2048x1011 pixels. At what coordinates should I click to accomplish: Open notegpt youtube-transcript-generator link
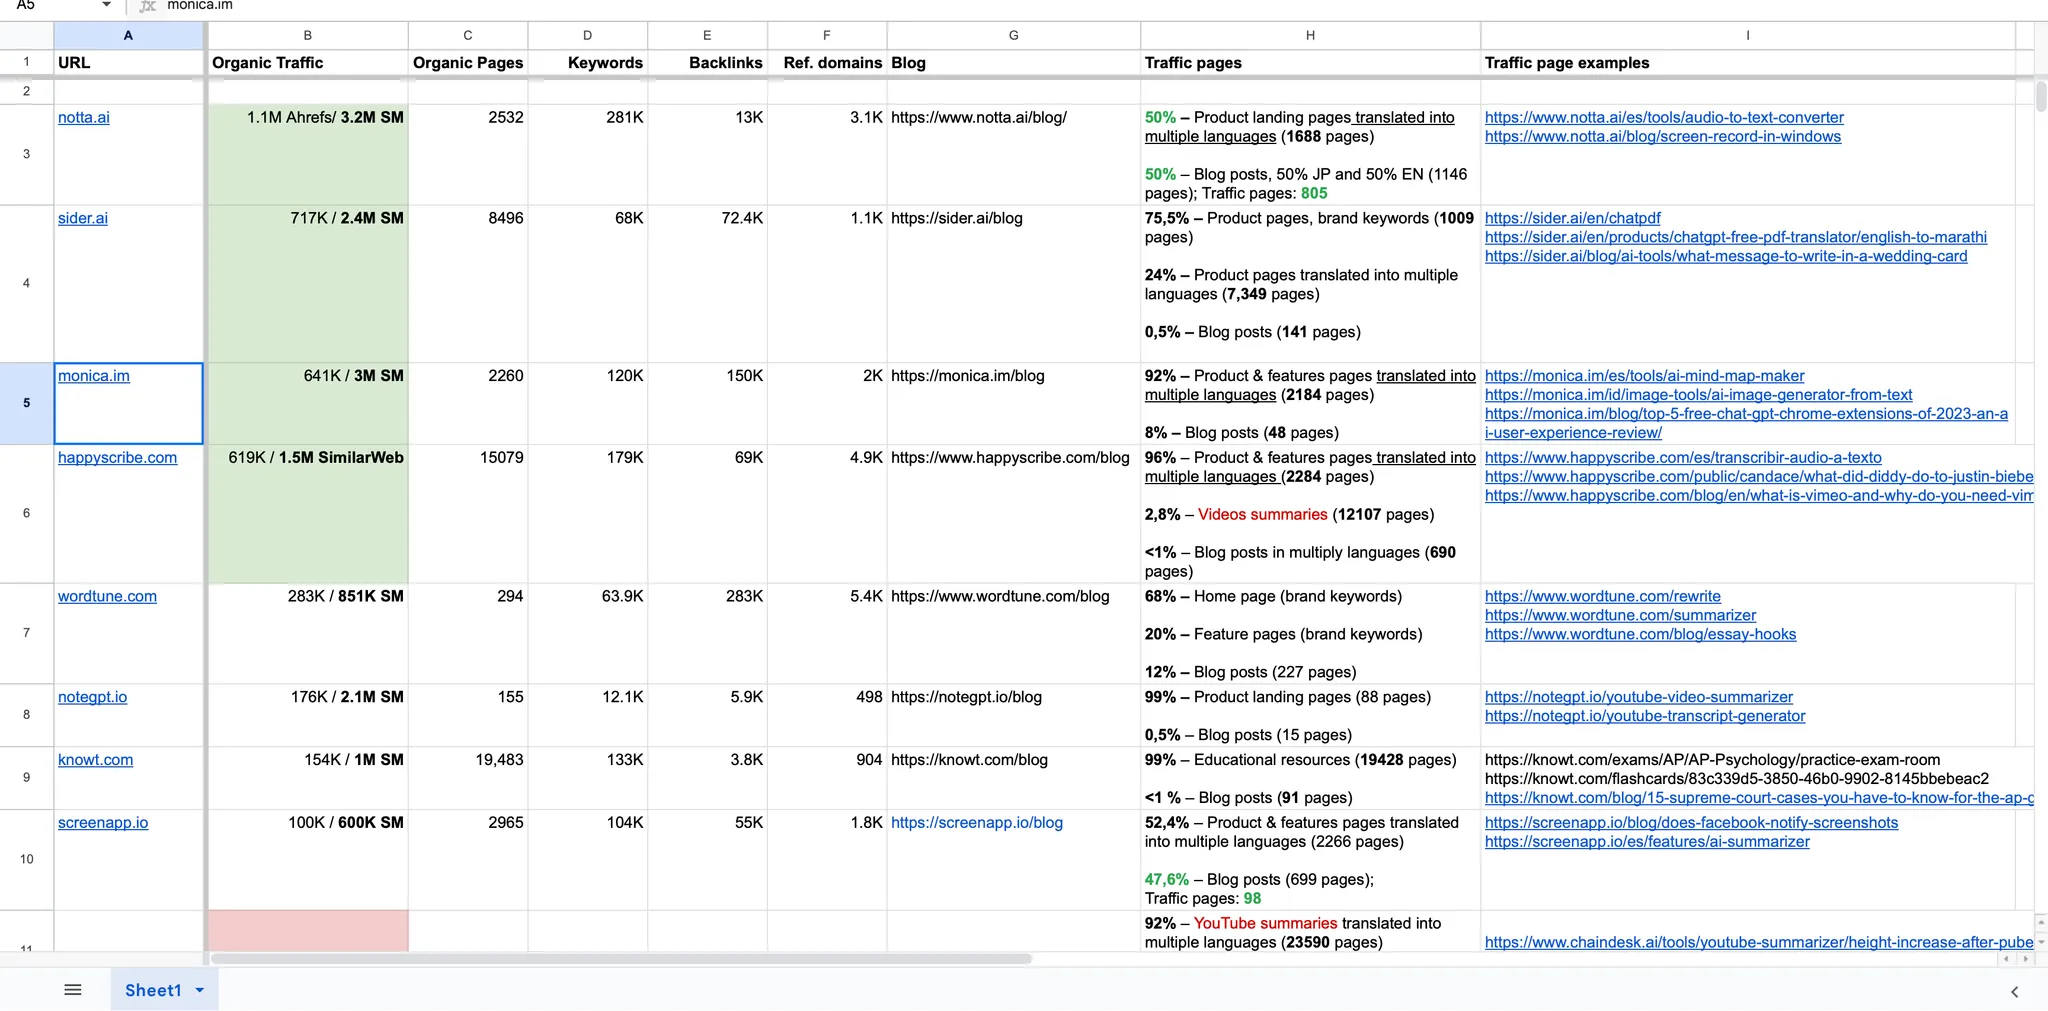pos(1645,716)
